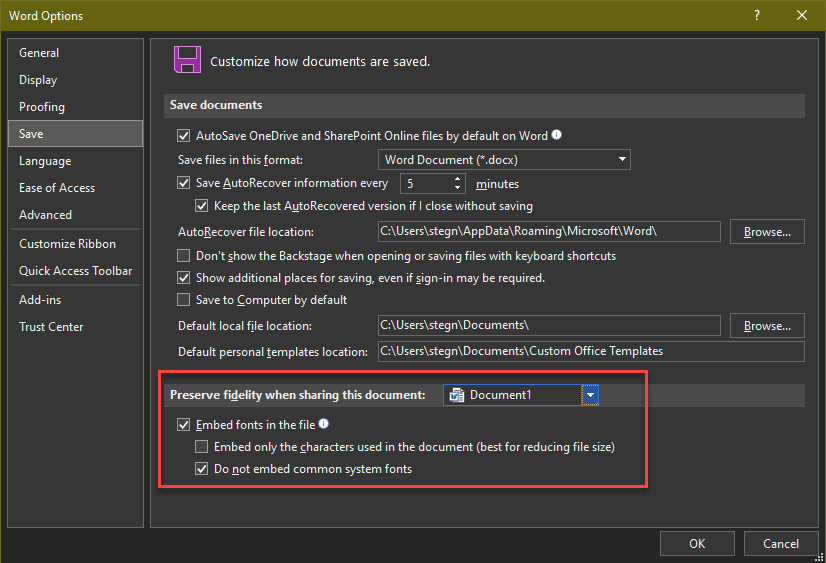This screenshot has height=563, width=826.
Task: Click the info icon next to AutoSave OneDrive option
Action: [x=556, y=135]
